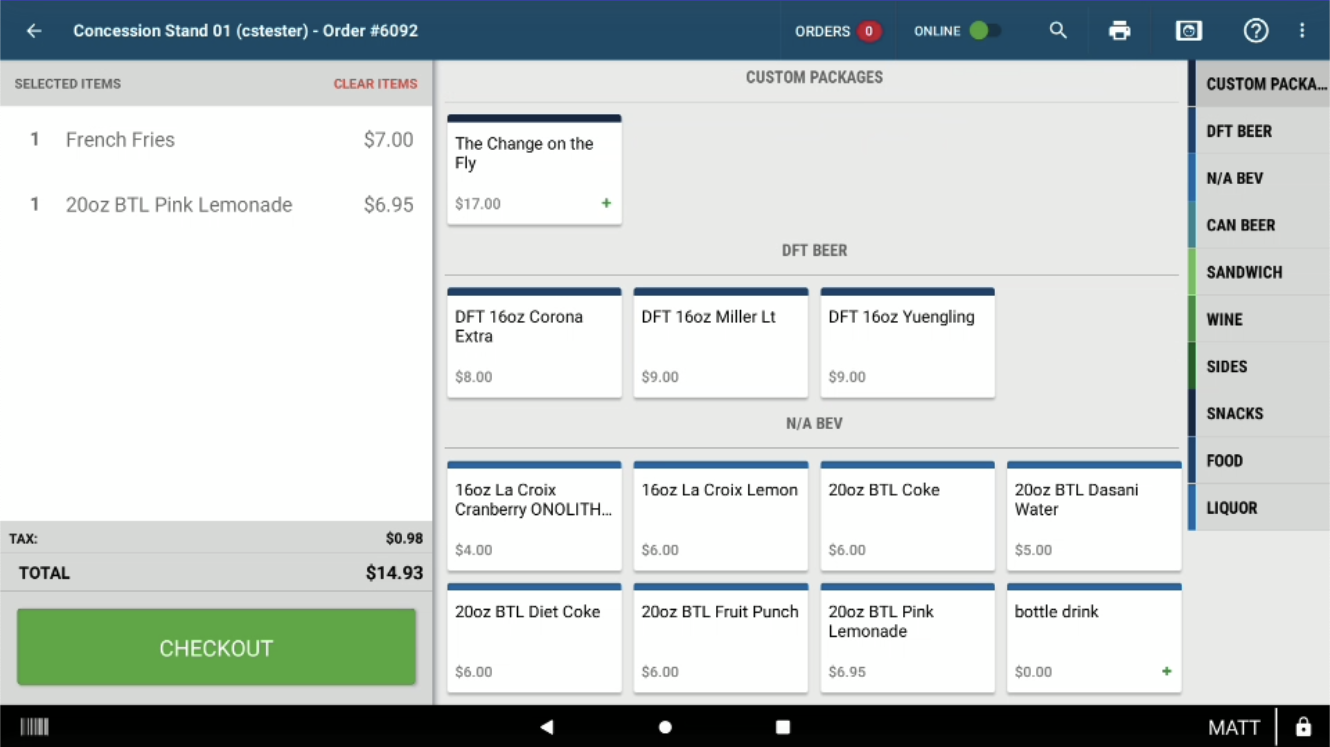Click plus icon on bottle drink
The width and height of the screenshot is (1330, 747).
pyautogui.click(x=1166, y=671)
